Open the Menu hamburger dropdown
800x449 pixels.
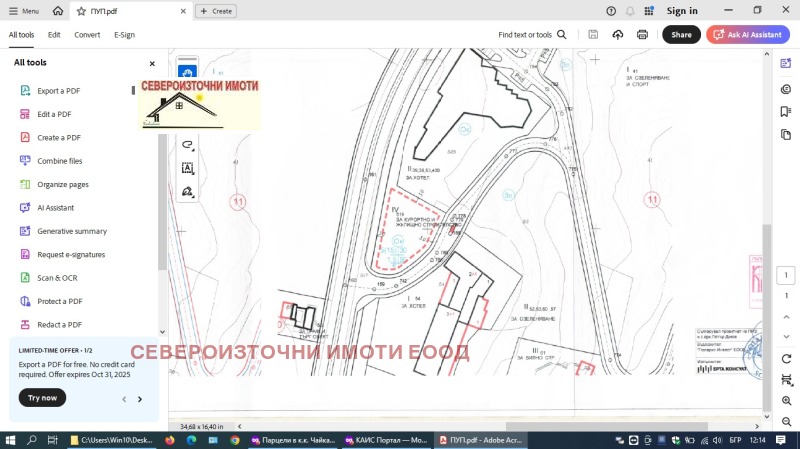point(24,11)
